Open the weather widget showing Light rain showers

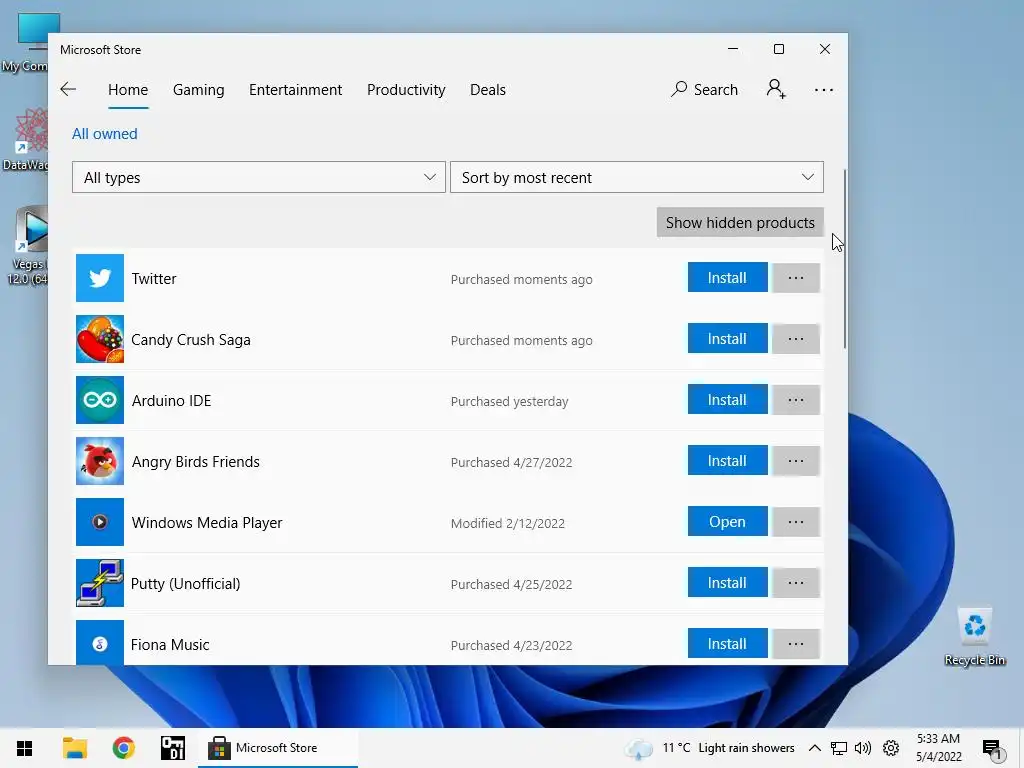[x=710, y=748]
